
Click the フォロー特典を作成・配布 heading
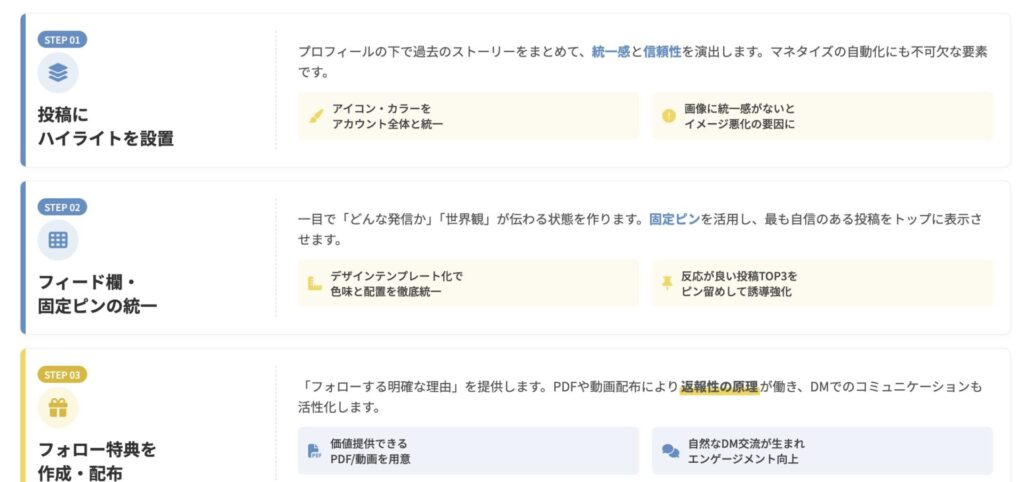(x=97, y=461)
